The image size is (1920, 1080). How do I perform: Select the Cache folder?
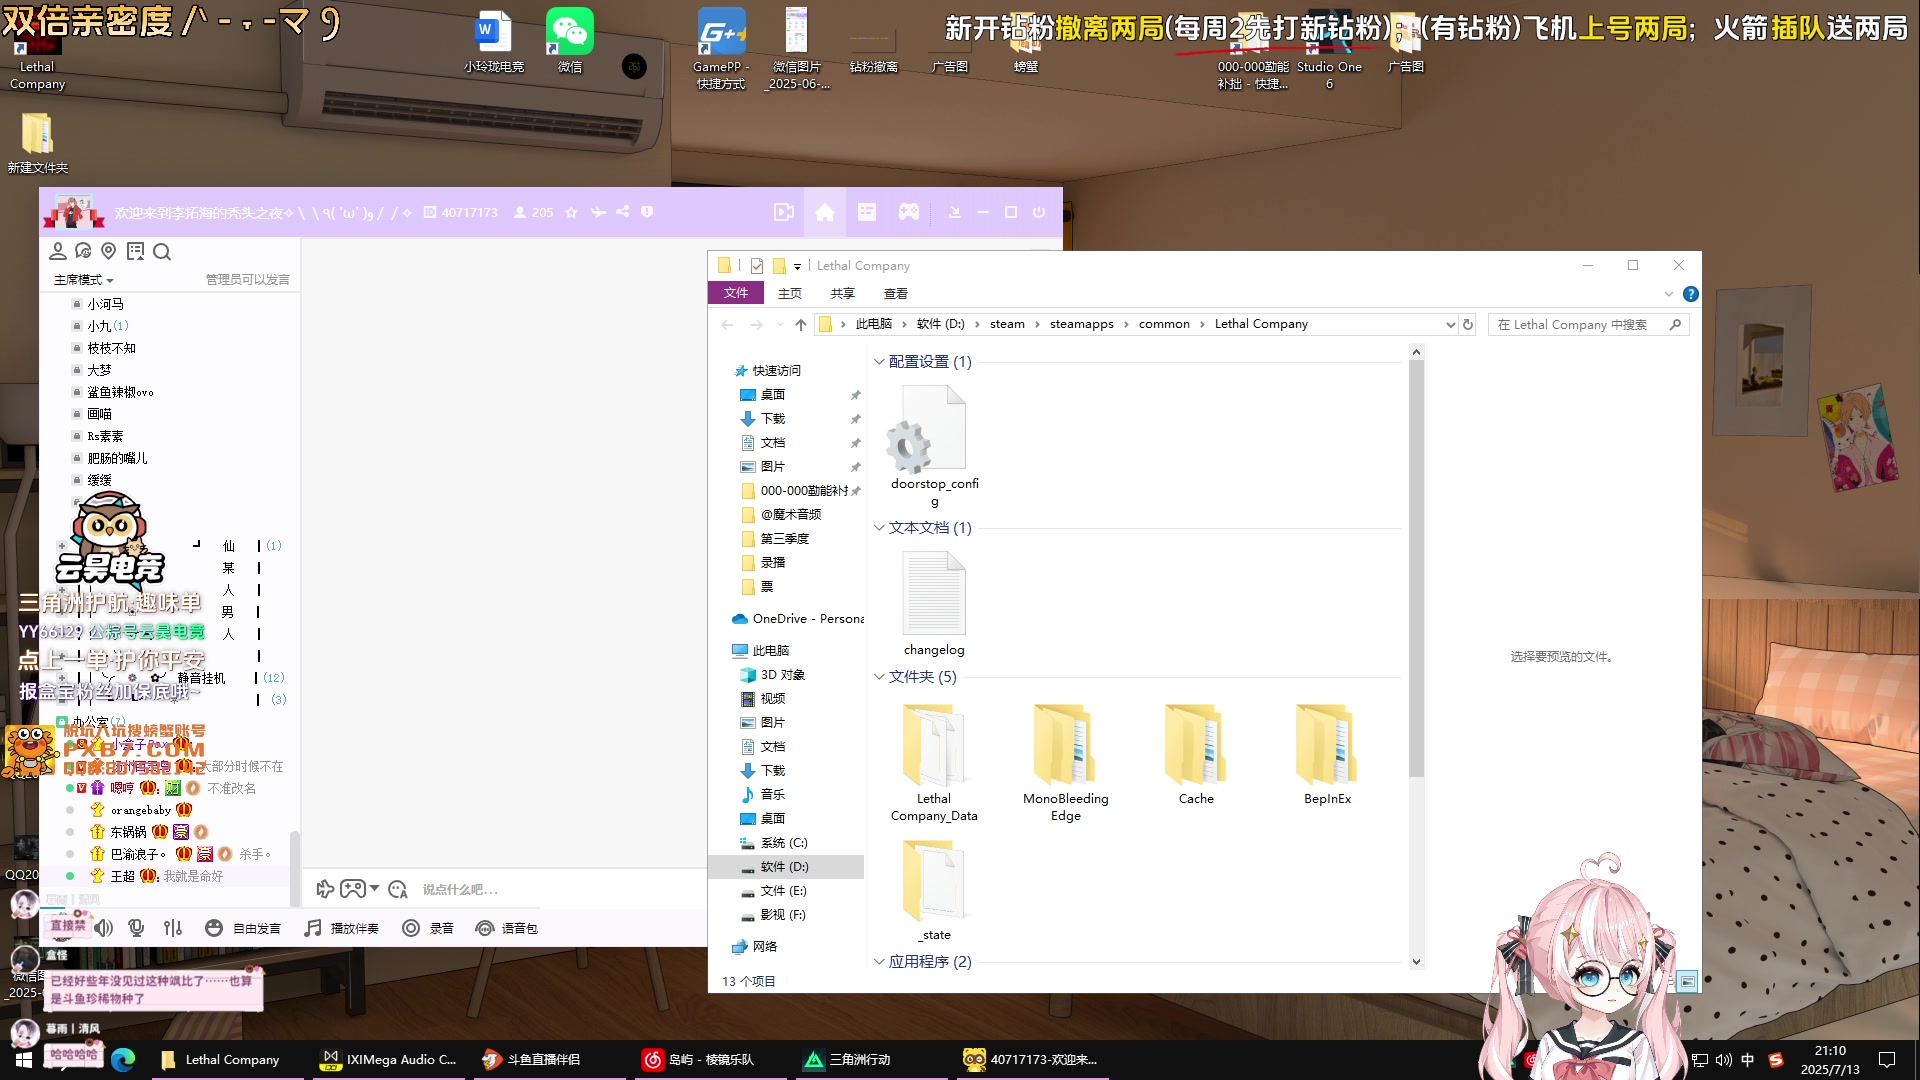(x=1196, y=755)
